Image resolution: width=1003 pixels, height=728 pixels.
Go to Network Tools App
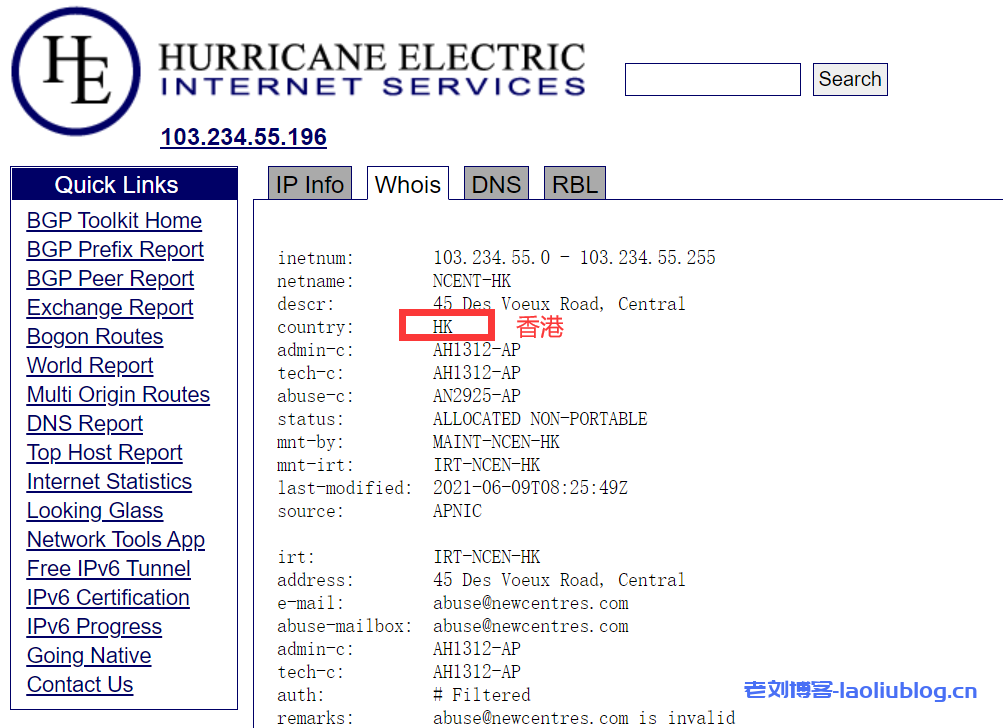(116, 540)
